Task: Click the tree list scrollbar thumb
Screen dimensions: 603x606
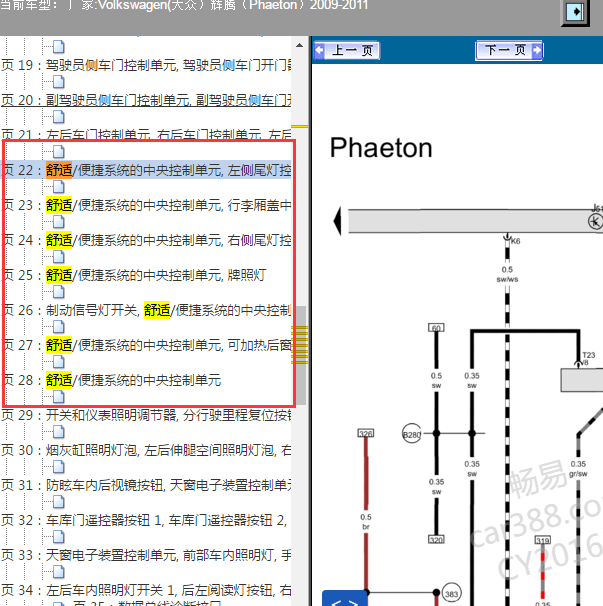Action: click(x=301, y=355)
